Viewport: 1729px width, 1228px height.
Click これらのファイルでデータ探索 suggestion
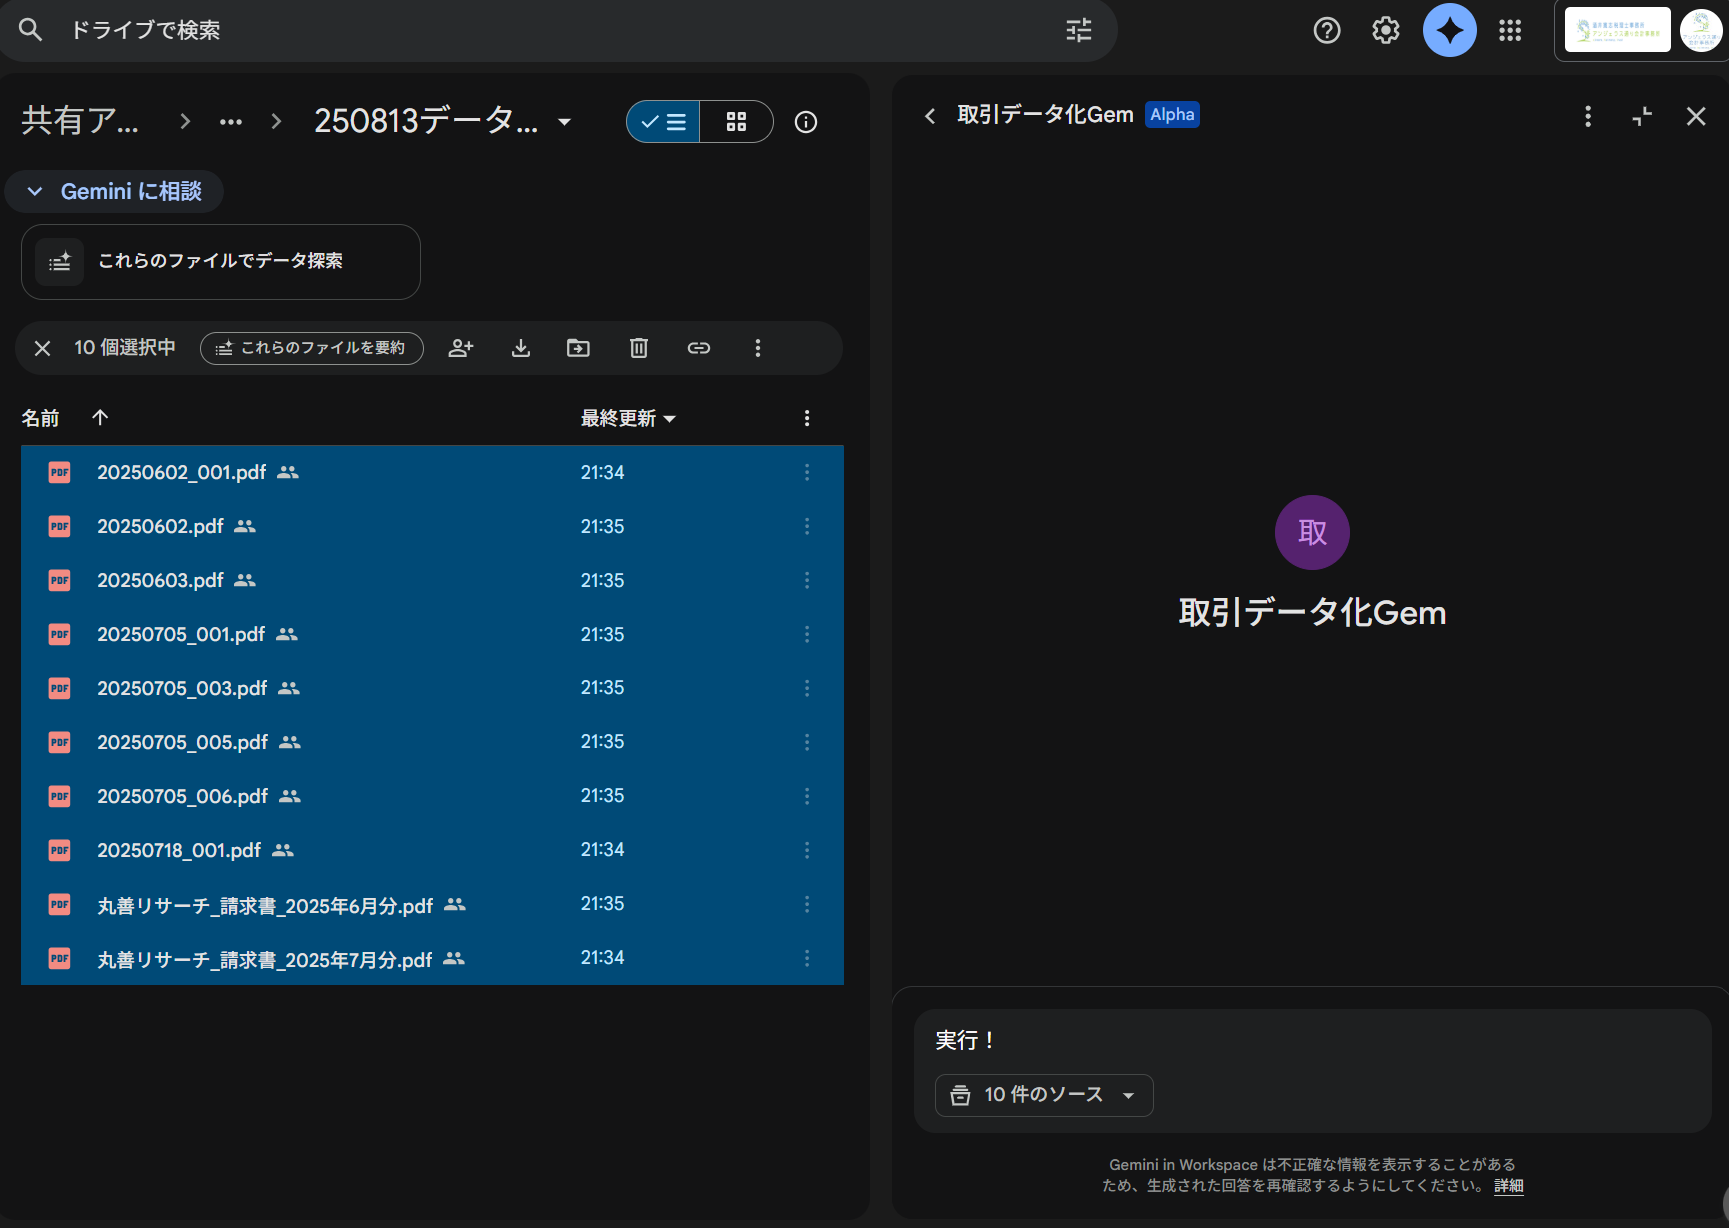point(221,262)
